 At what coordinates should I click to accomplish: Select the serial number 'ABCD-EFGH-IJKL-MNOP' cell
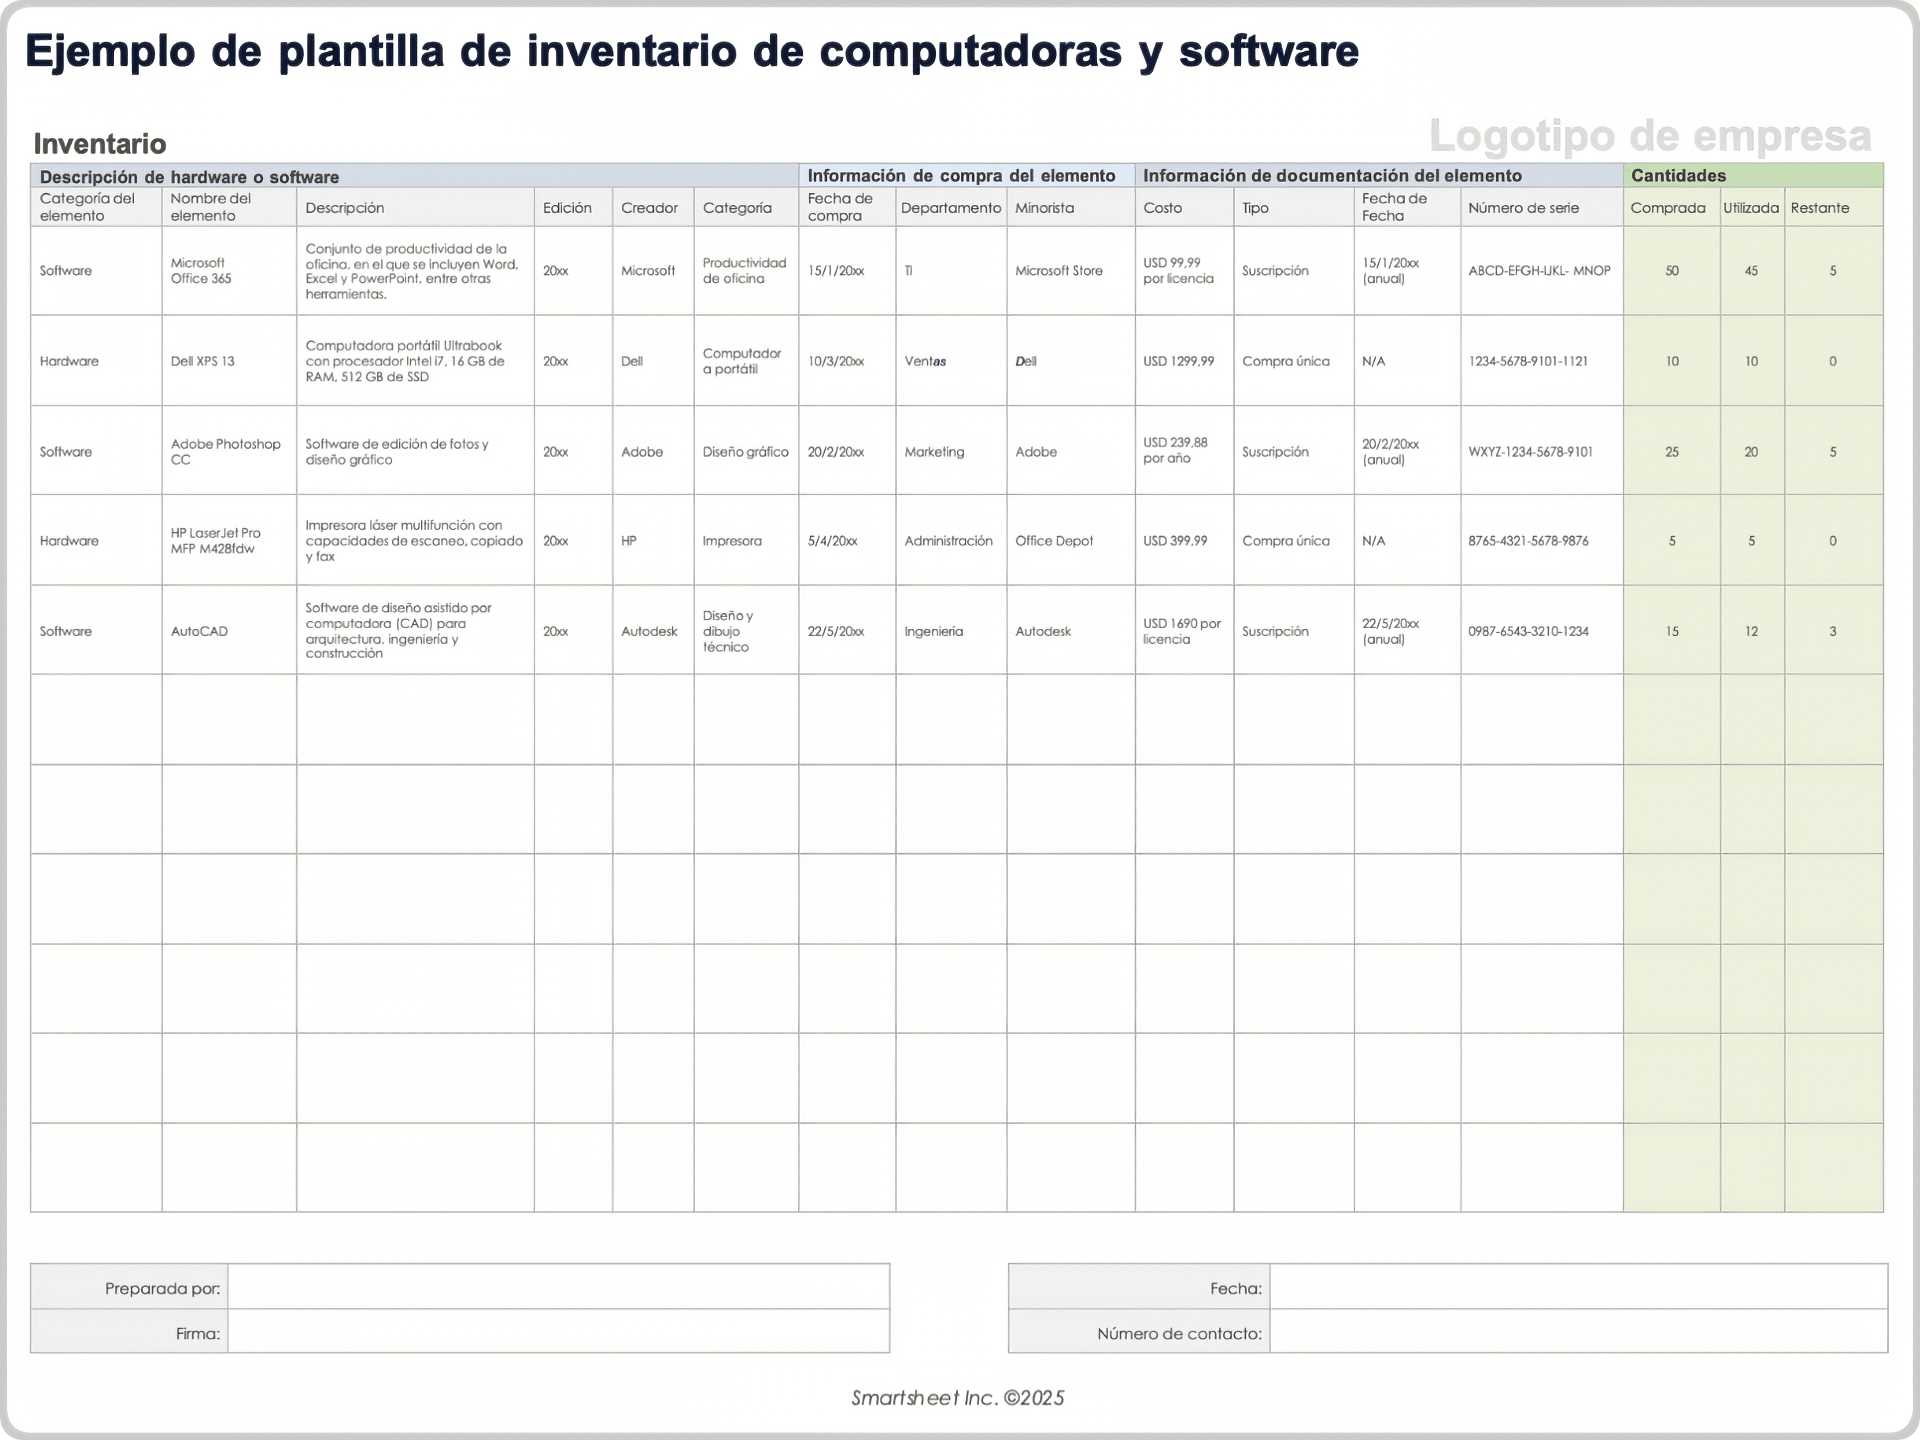[1540, 270]
